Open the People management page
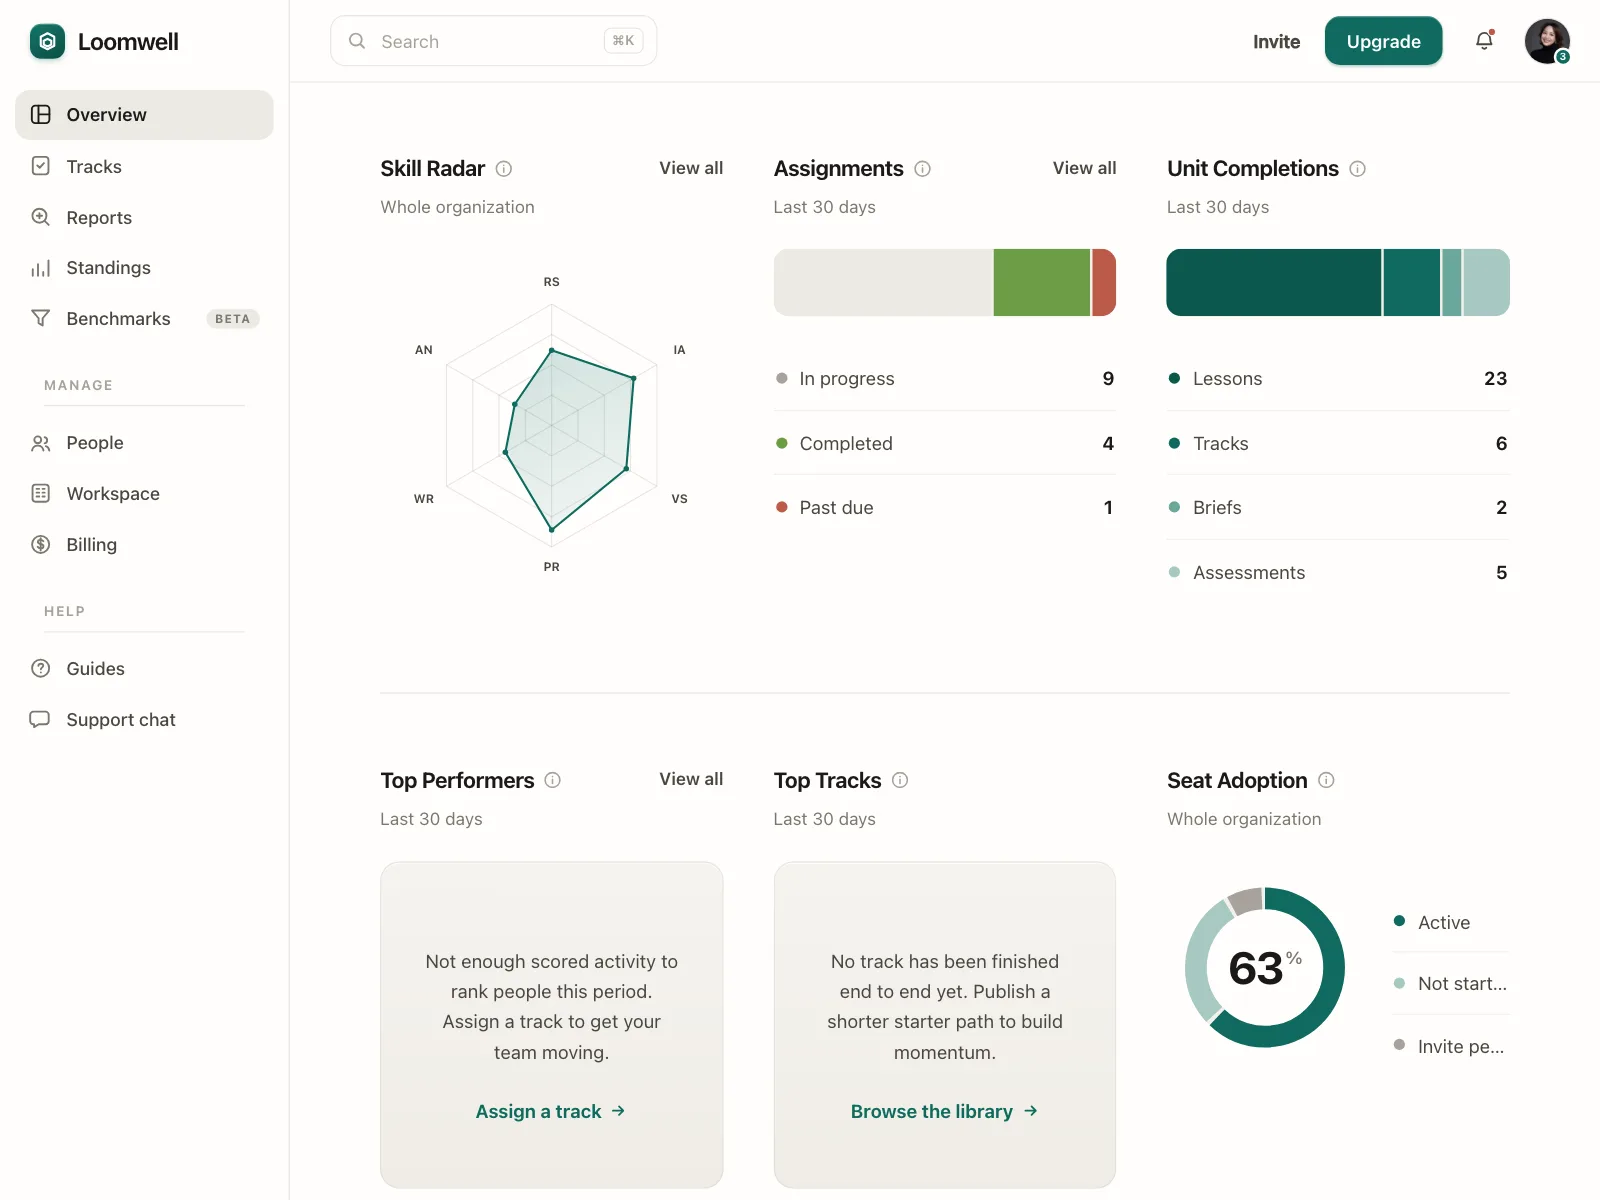The image size is (1600, 1200). [144, 443]
